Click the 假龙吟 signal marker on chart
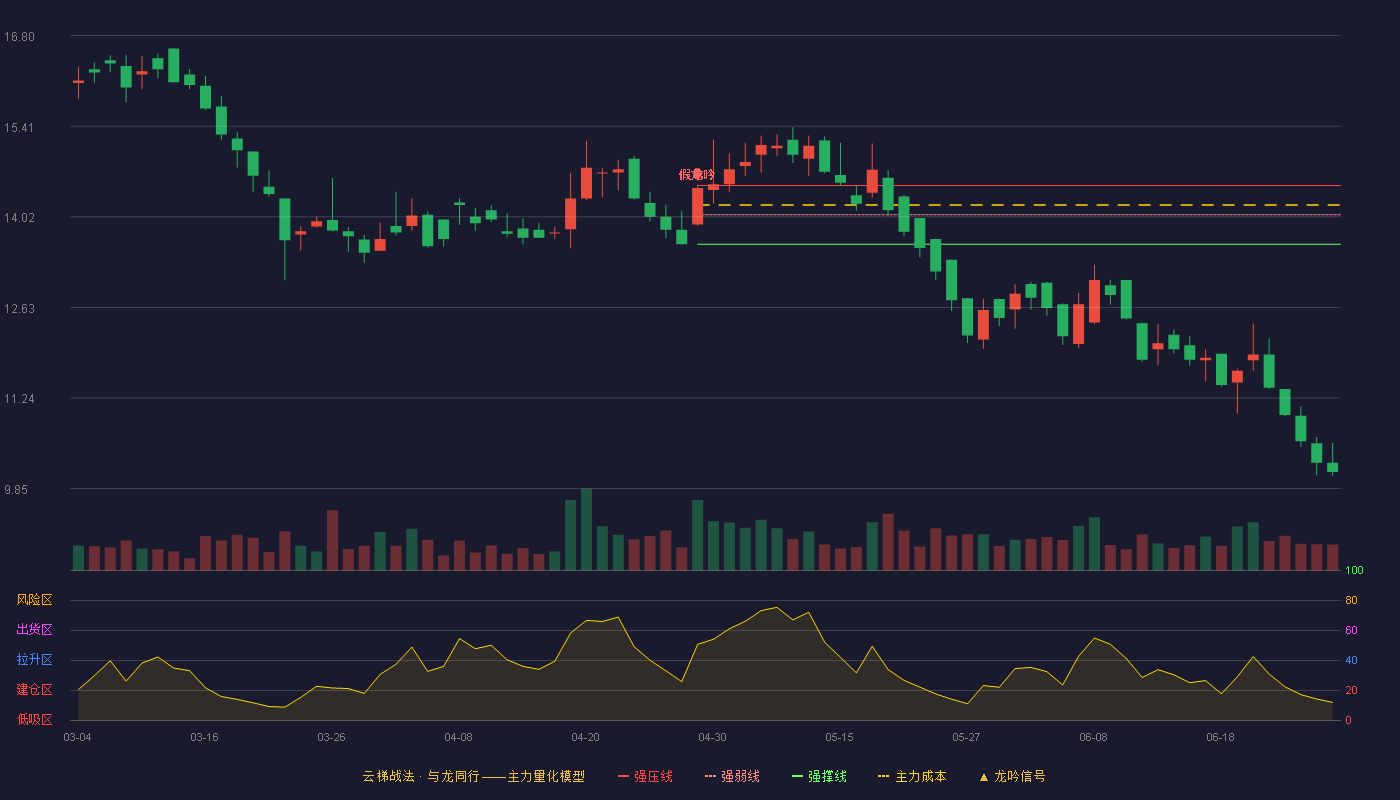1400x800 pixels. click(697, 174)
